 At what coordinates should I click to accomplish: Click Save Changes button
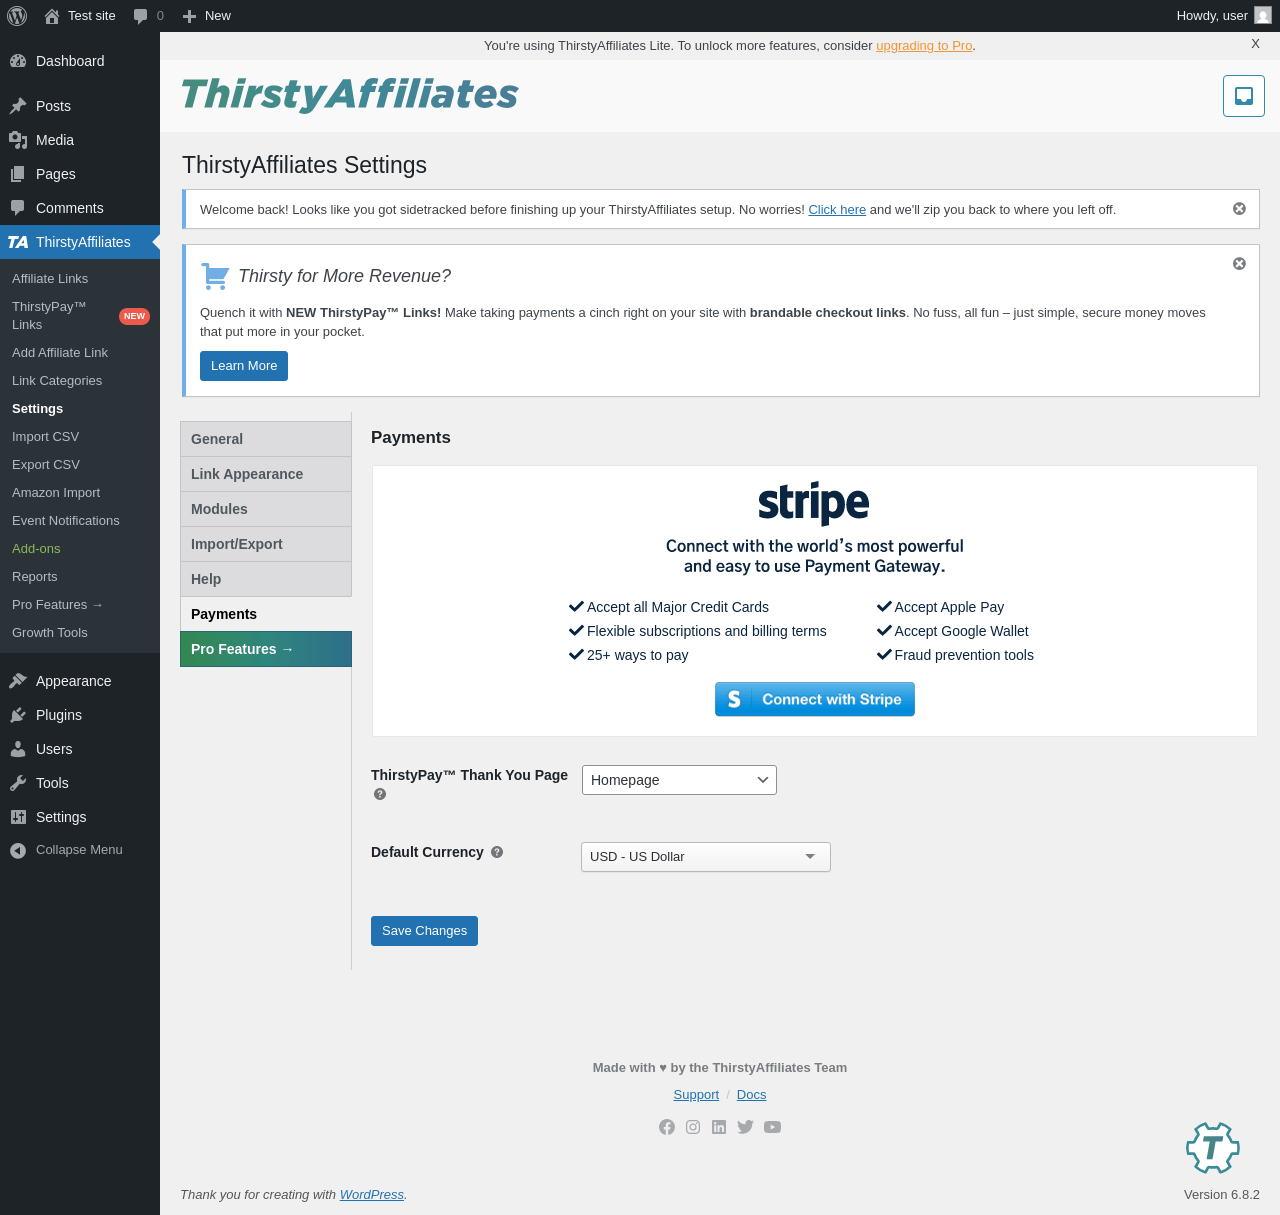[424, 931]
